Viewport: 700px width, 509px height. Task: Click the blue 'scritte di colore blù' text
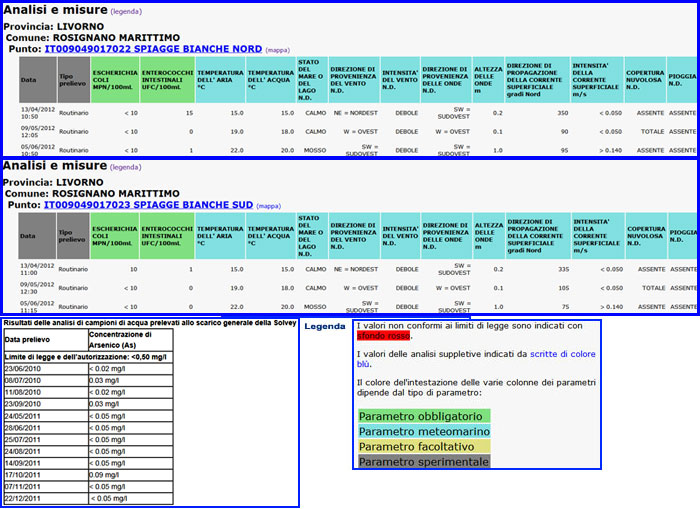(x=476, y=359)
